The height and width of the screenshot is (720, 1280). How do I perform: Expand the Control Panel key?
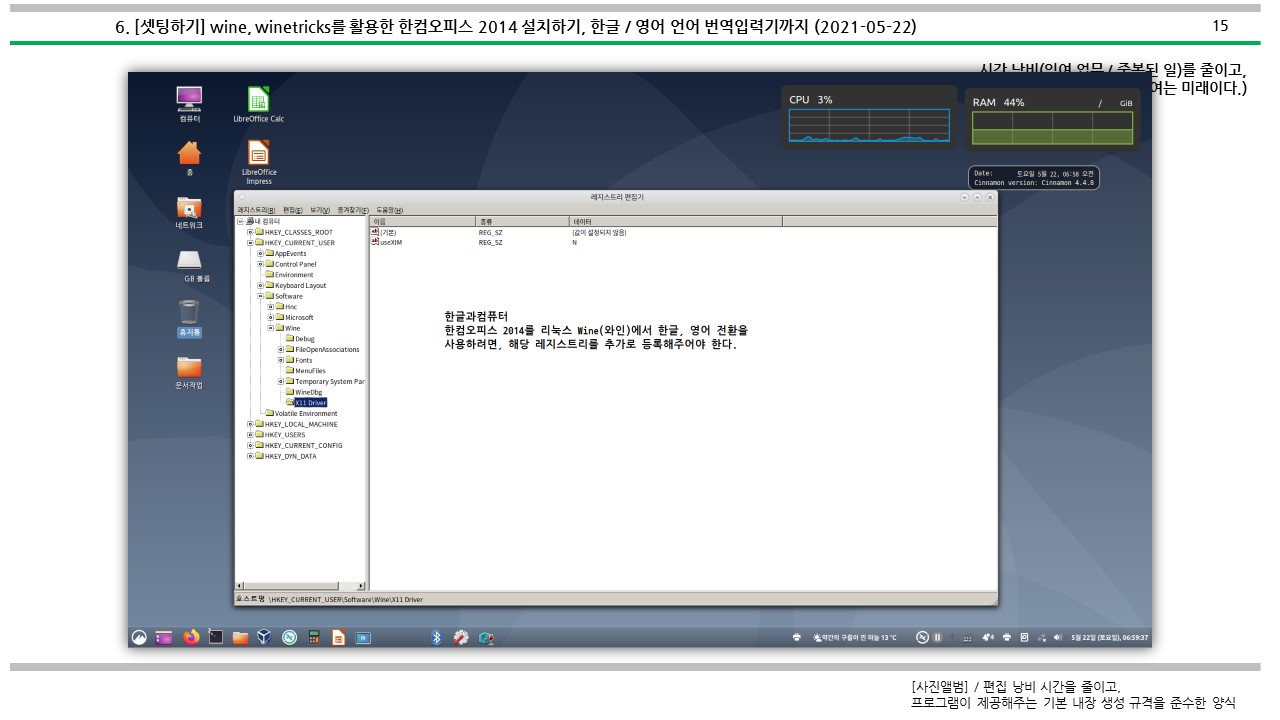(260, 264)
